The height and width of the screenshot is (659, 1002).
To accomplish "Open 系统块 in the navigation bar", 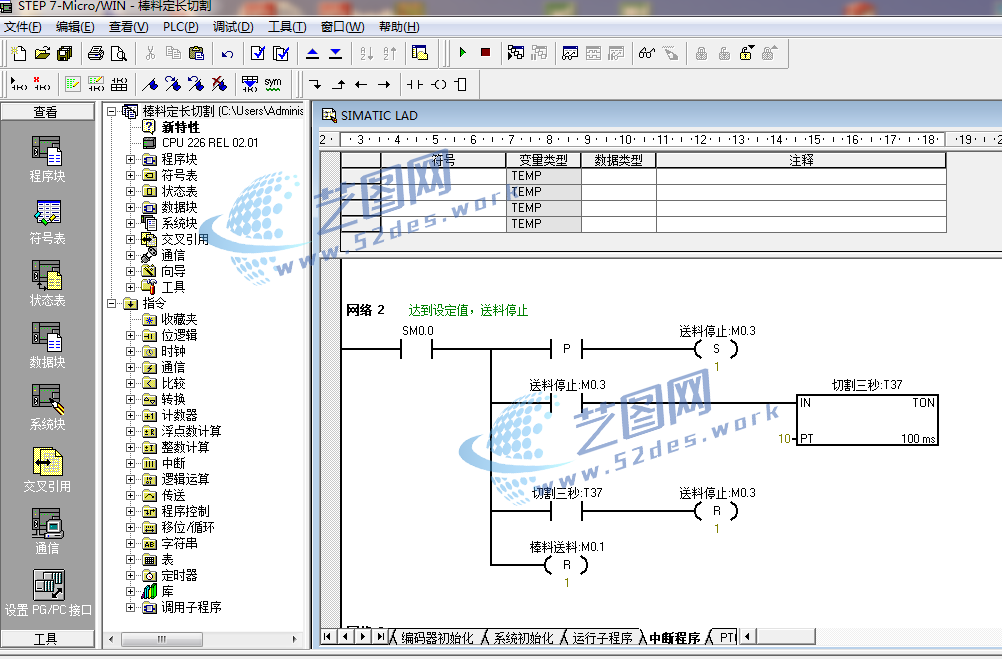I will [x=47, y=407].
